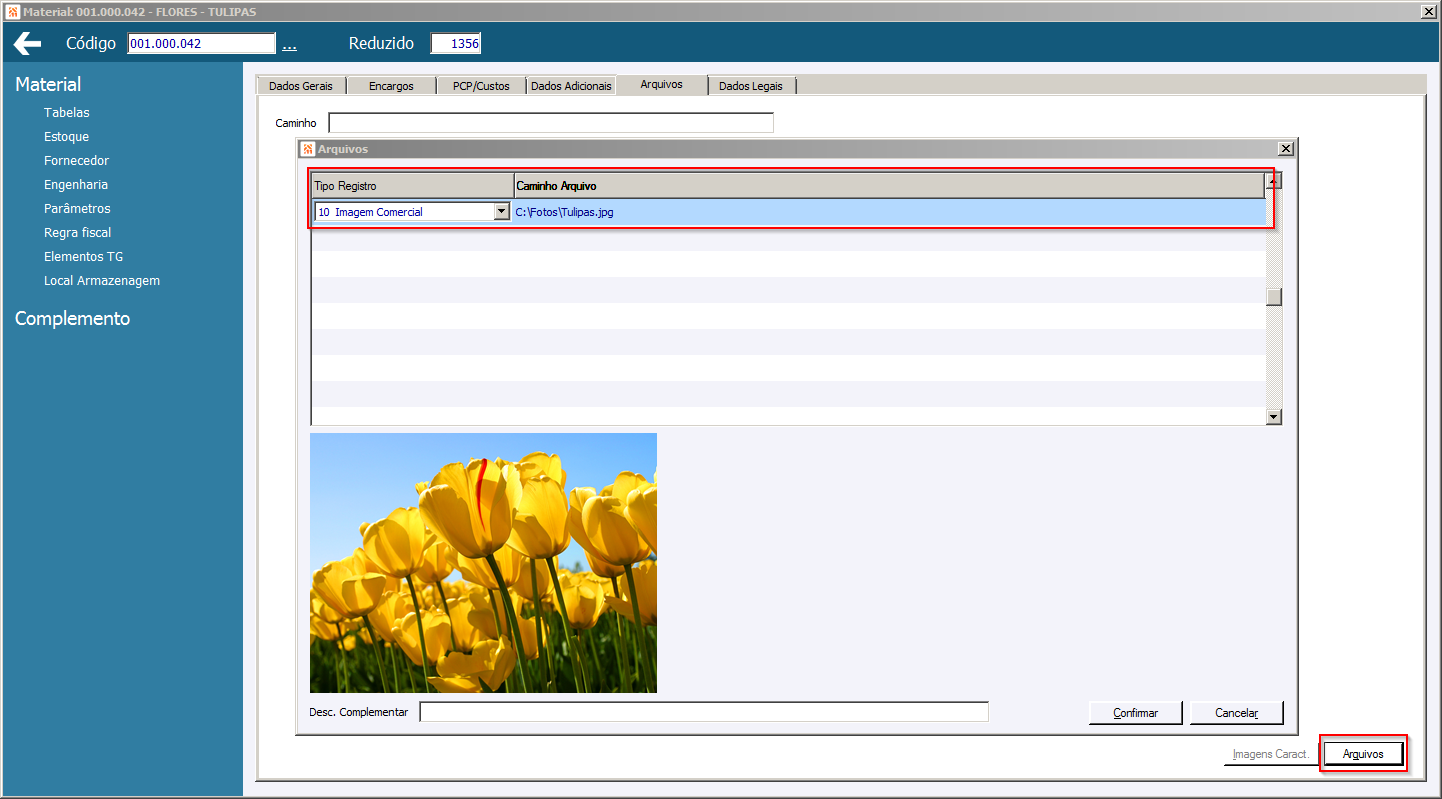
Task: Click the Caminho input field
Action: click(x=551, y=123)
